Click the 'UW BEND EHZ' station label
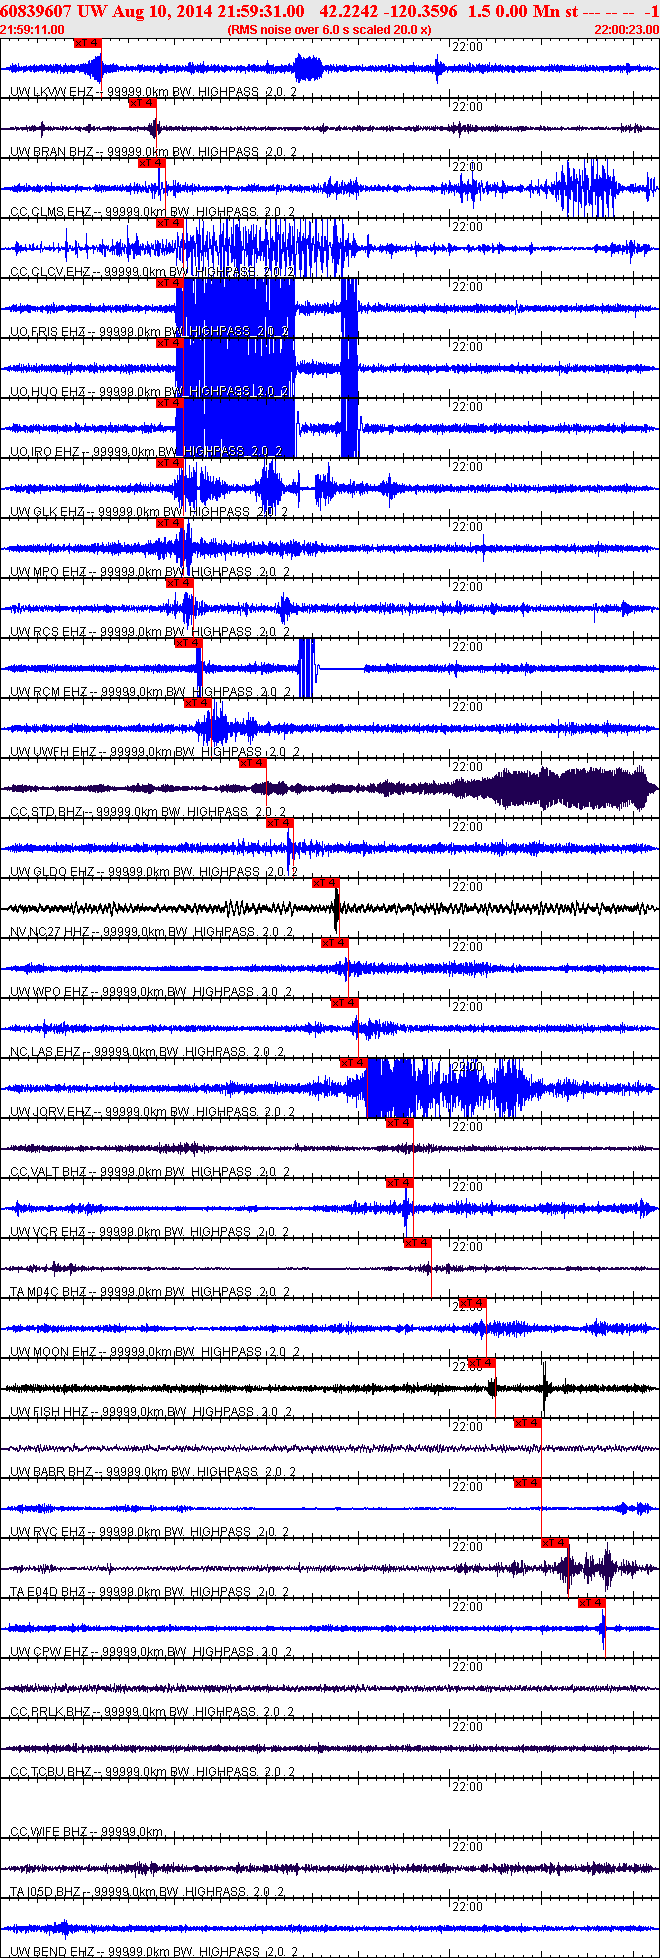The width and height of the screenshot is (660, 1958). (x=52, y=1952)
